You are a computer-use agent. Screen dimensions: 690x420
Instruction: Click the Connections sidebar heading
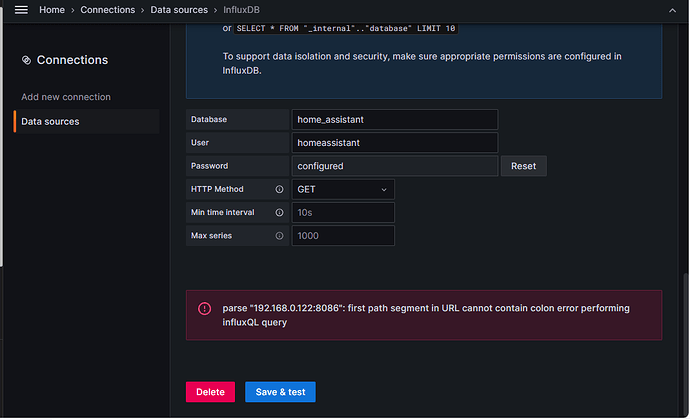tap(72, 60)
